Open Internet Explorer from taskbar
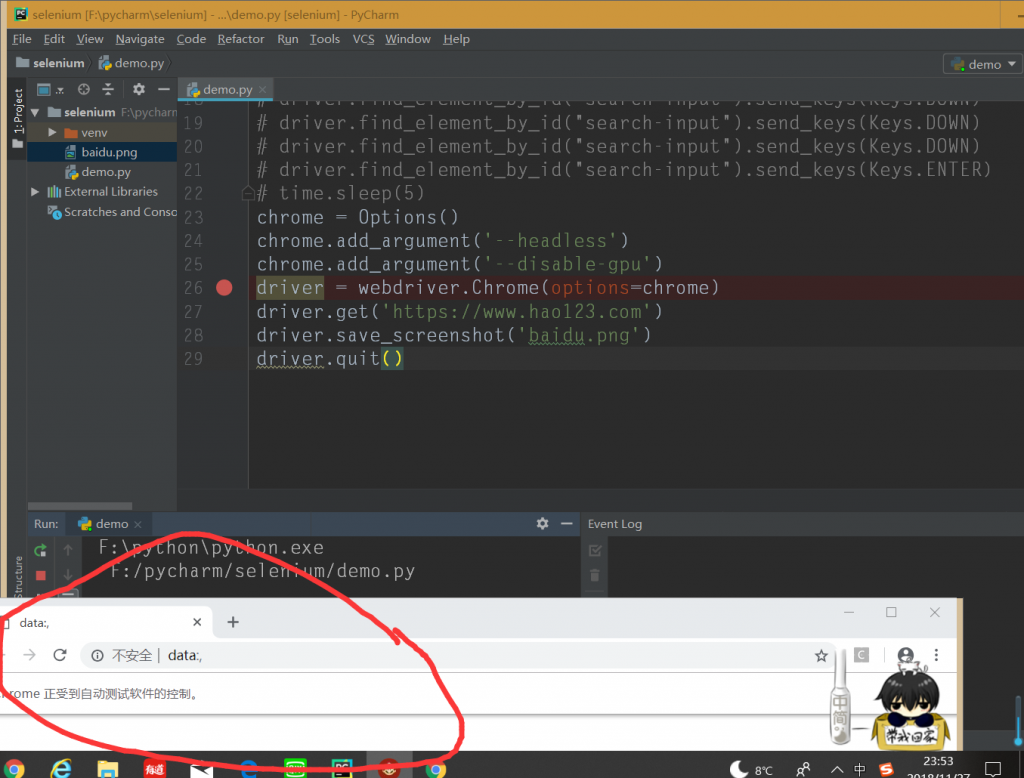This screenshot has height=778, width=1024. pyautogui.click(x=61, y=768)
